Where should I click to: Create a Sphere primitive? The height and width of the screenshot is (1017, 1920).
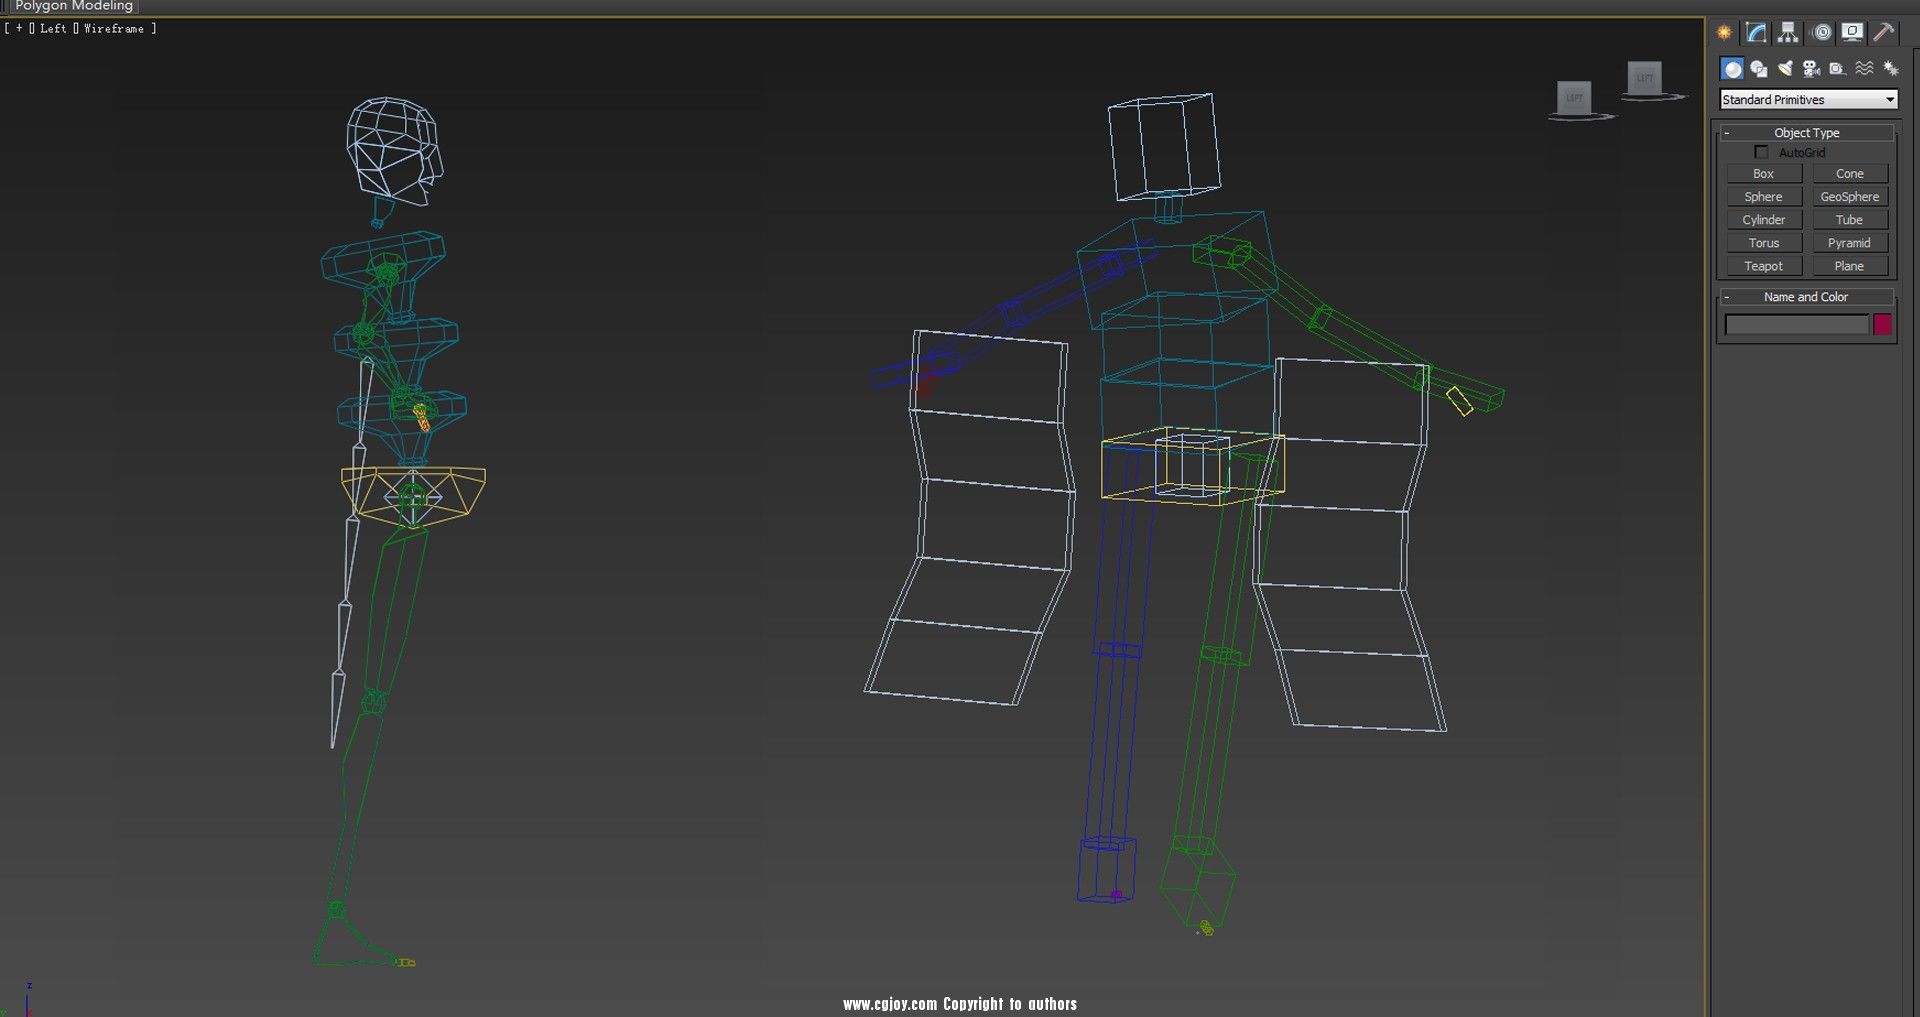[x=1764, y=197]
